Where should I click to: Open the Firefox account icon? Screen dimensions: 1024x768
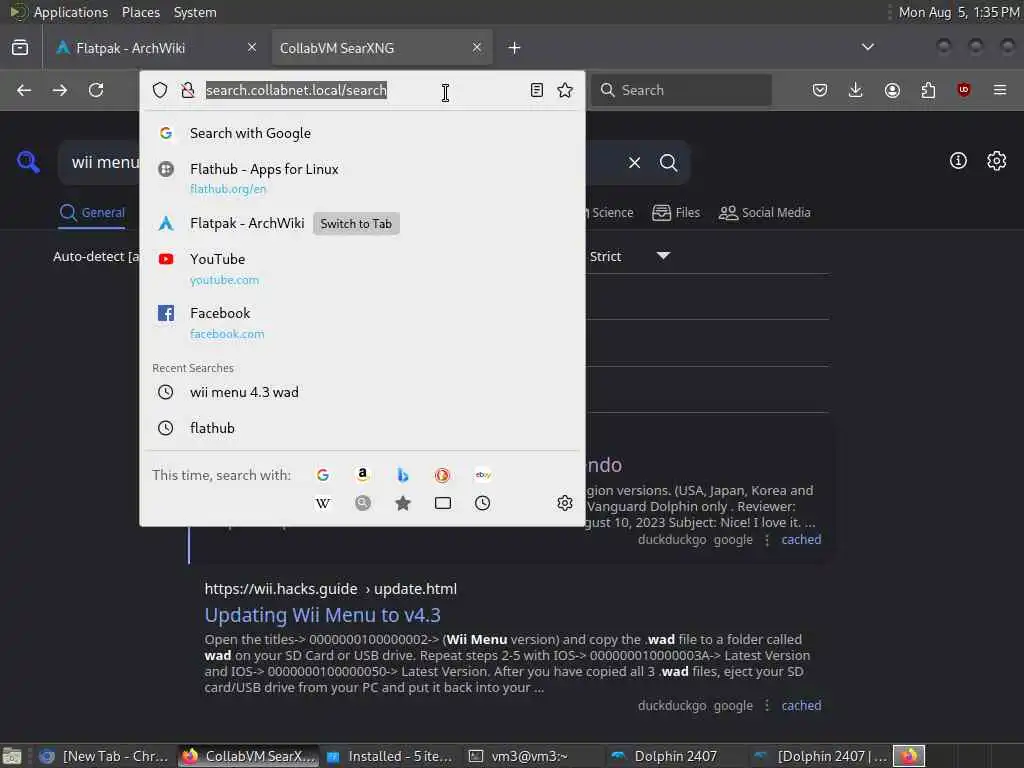point(892,90)
